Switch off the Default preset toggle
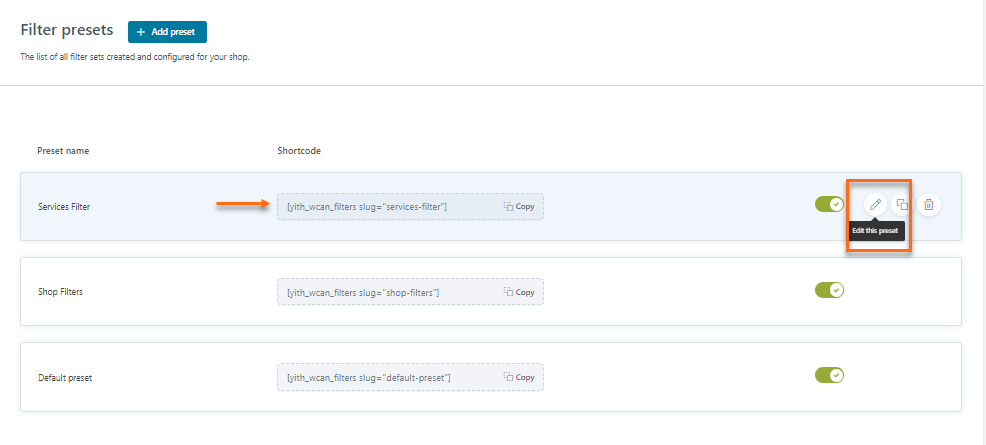986x445 pixels. 829,375
